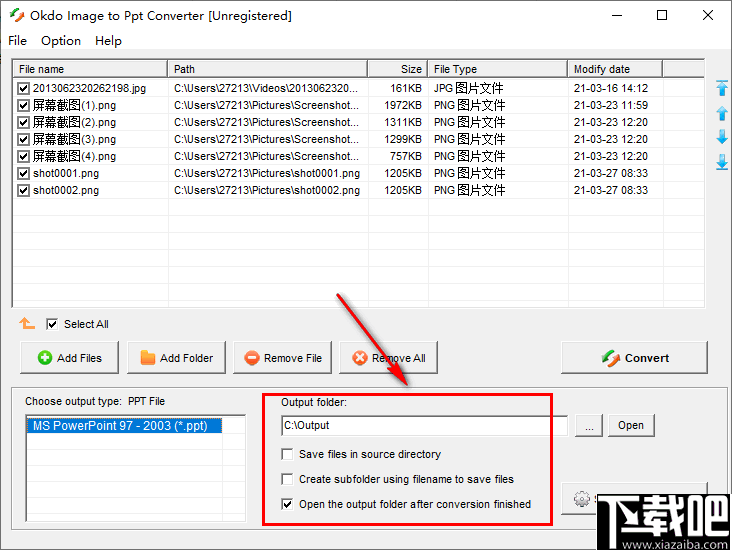Click the Add Files button
This screenshot has height=550, width=732.
(70, 358)
